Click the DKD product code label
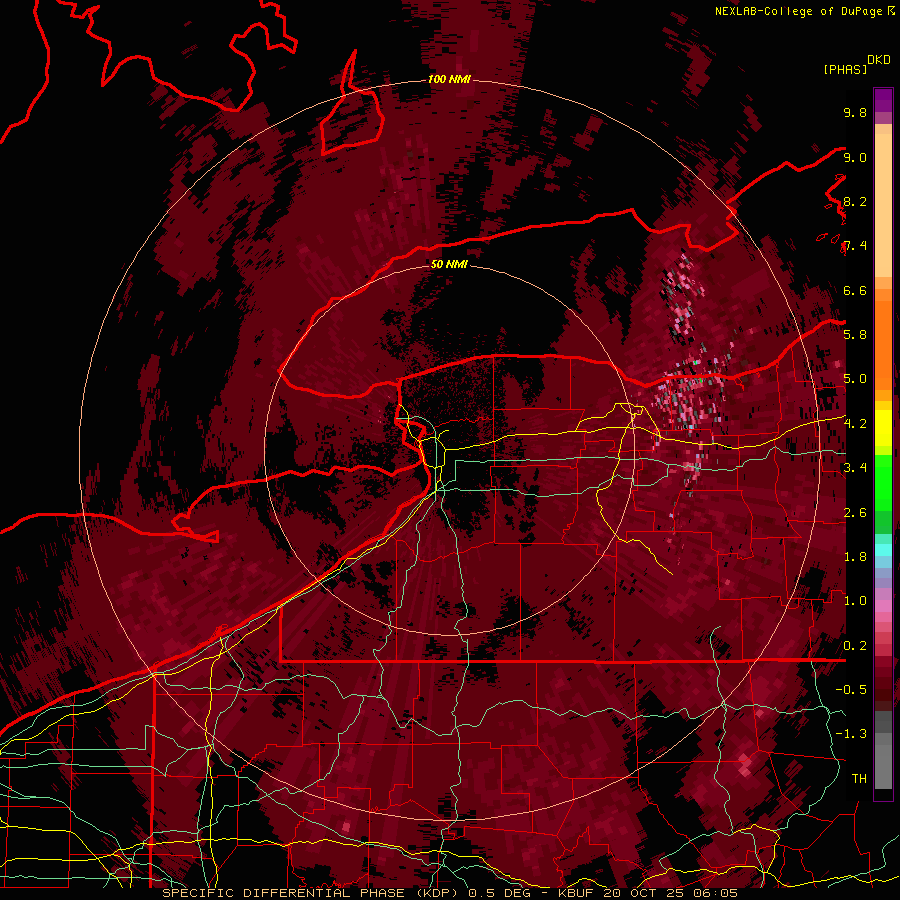Viewport: 900px width, 900px height. (879, 60)
